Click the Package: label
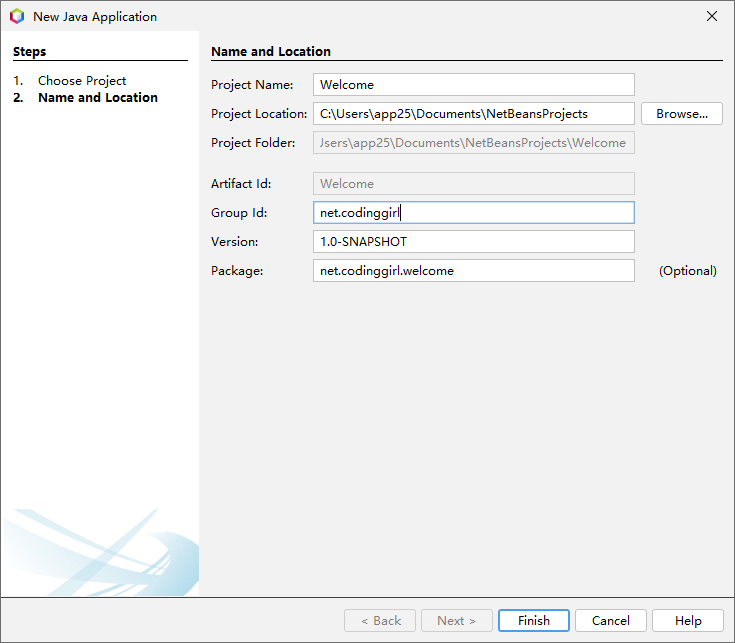The height and width of the screenshot is (643, 735). [x=237, y=271]
